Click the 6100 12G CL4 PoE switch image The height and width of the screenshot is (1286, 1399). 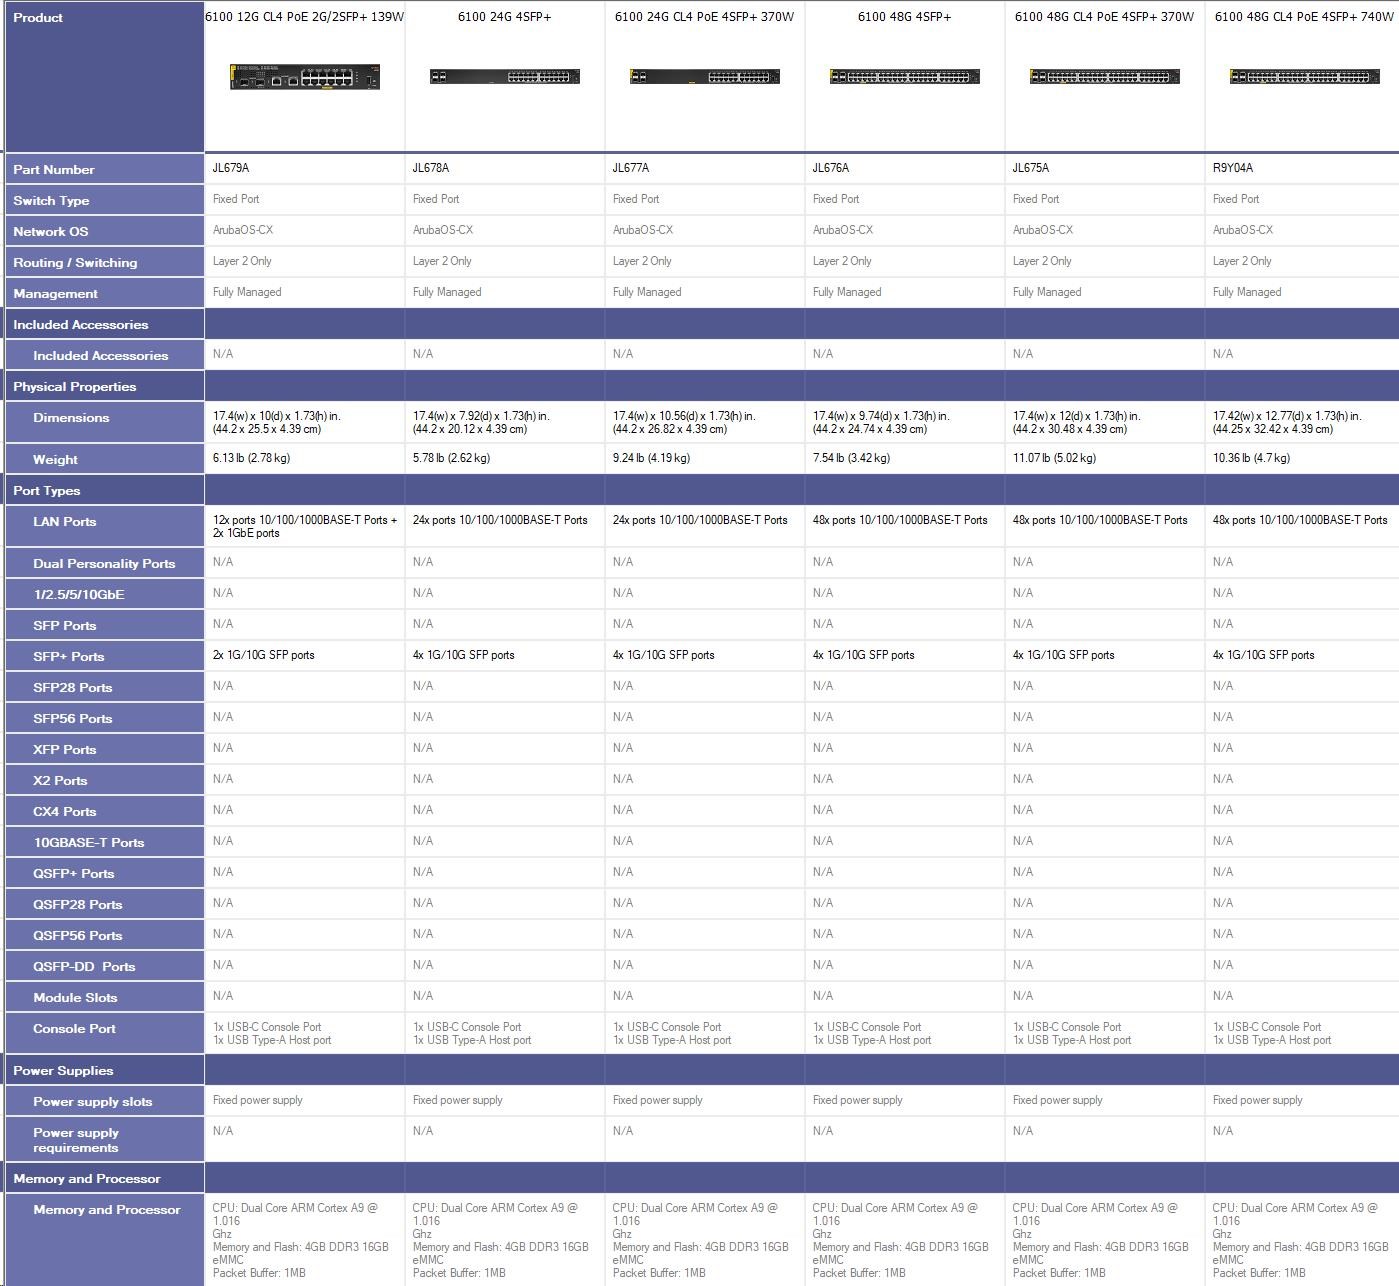[x=304, y=77]
